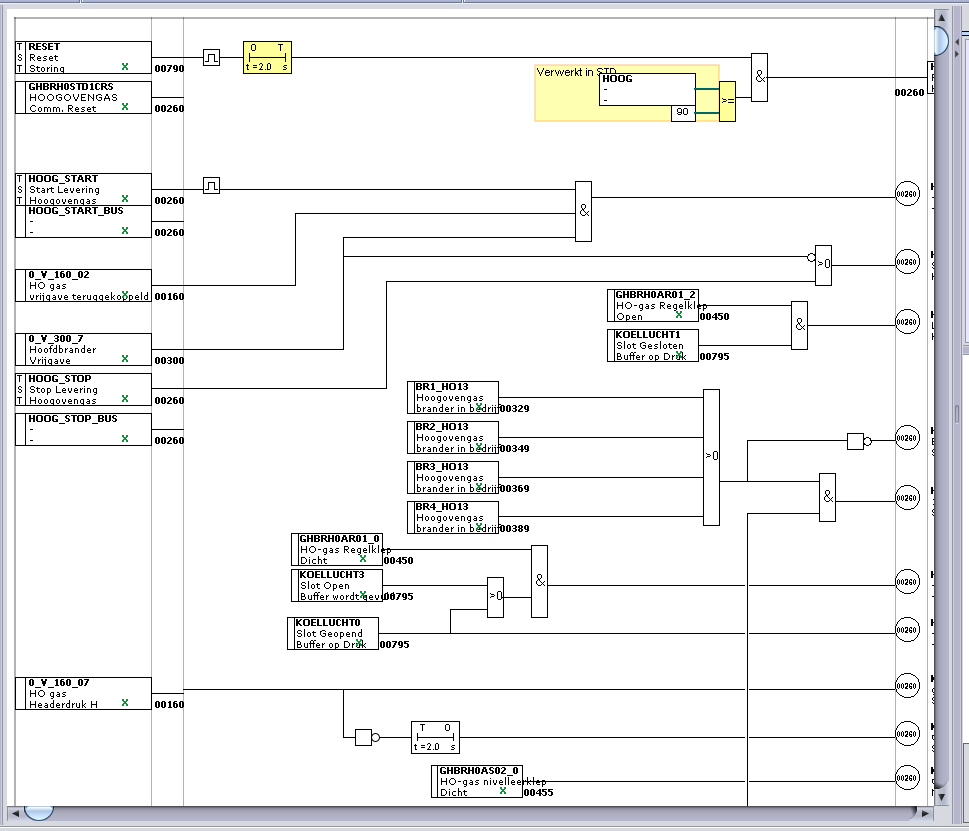Image resolution: width=969 pixels, height=831 pixels.
Task: Select the OR gate joining the BR1–BR4 burners
Action: (x=711, y=457)
